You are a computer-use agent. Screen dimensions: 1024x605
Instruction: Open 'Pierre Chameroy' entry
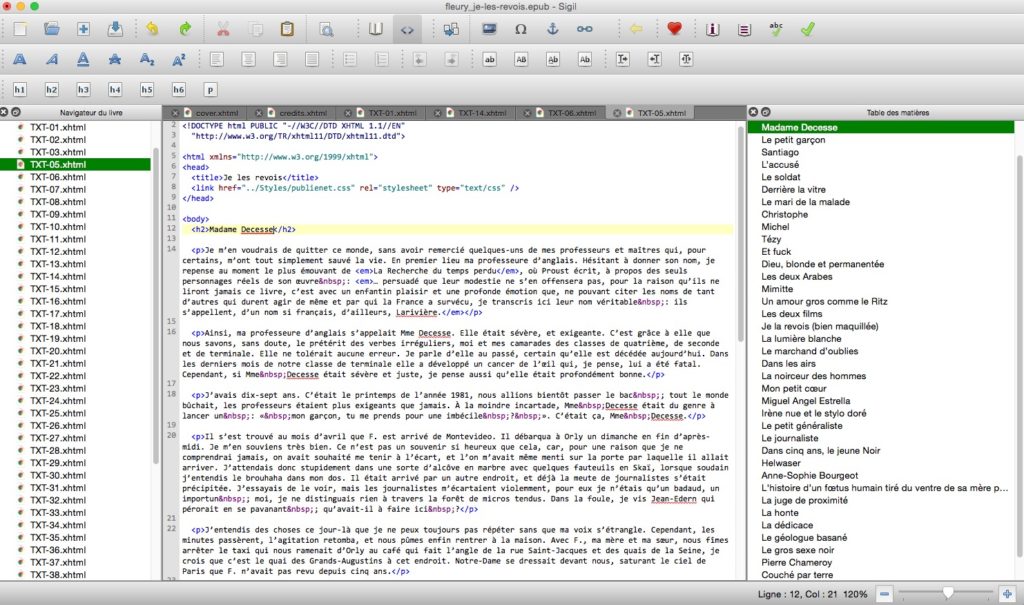(797, 563)
